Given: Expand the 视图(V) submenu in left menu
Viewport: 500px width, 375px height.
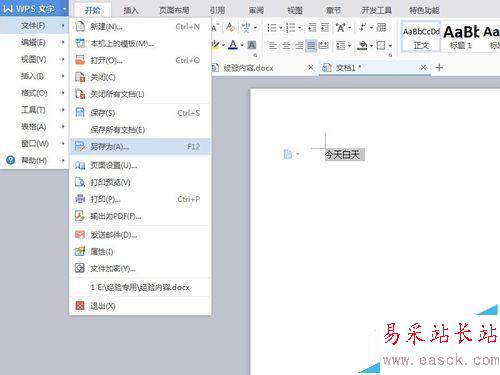Looking at the screenshot, I should click(34, 59).
